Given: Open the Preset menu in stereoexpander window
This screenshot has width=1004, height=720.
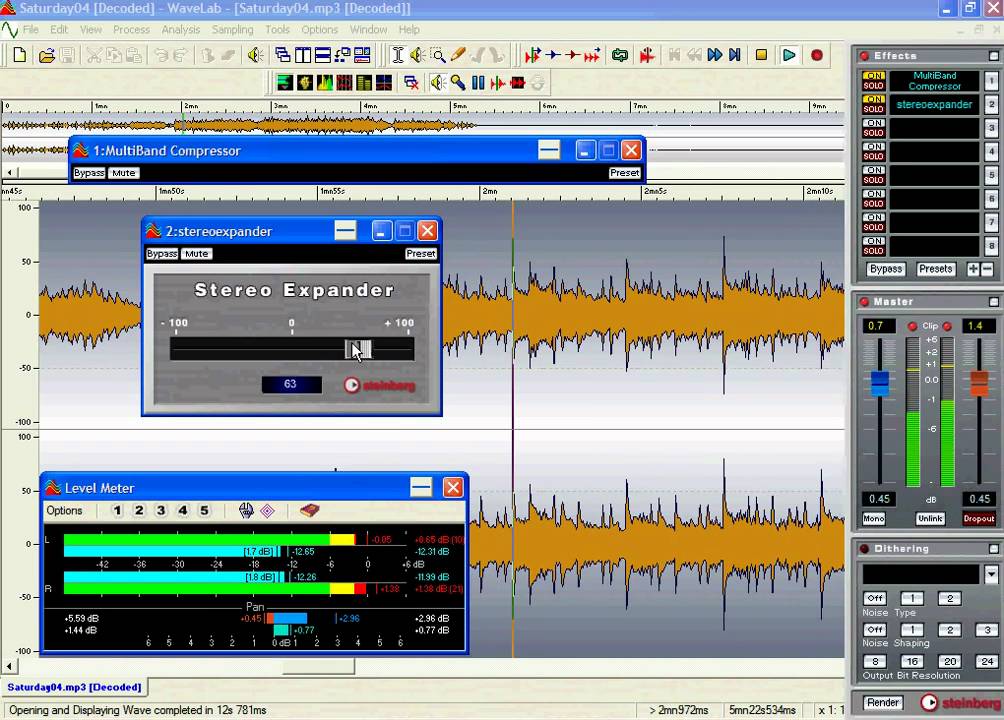Looking at the screenshot, I should click(420, 254).
